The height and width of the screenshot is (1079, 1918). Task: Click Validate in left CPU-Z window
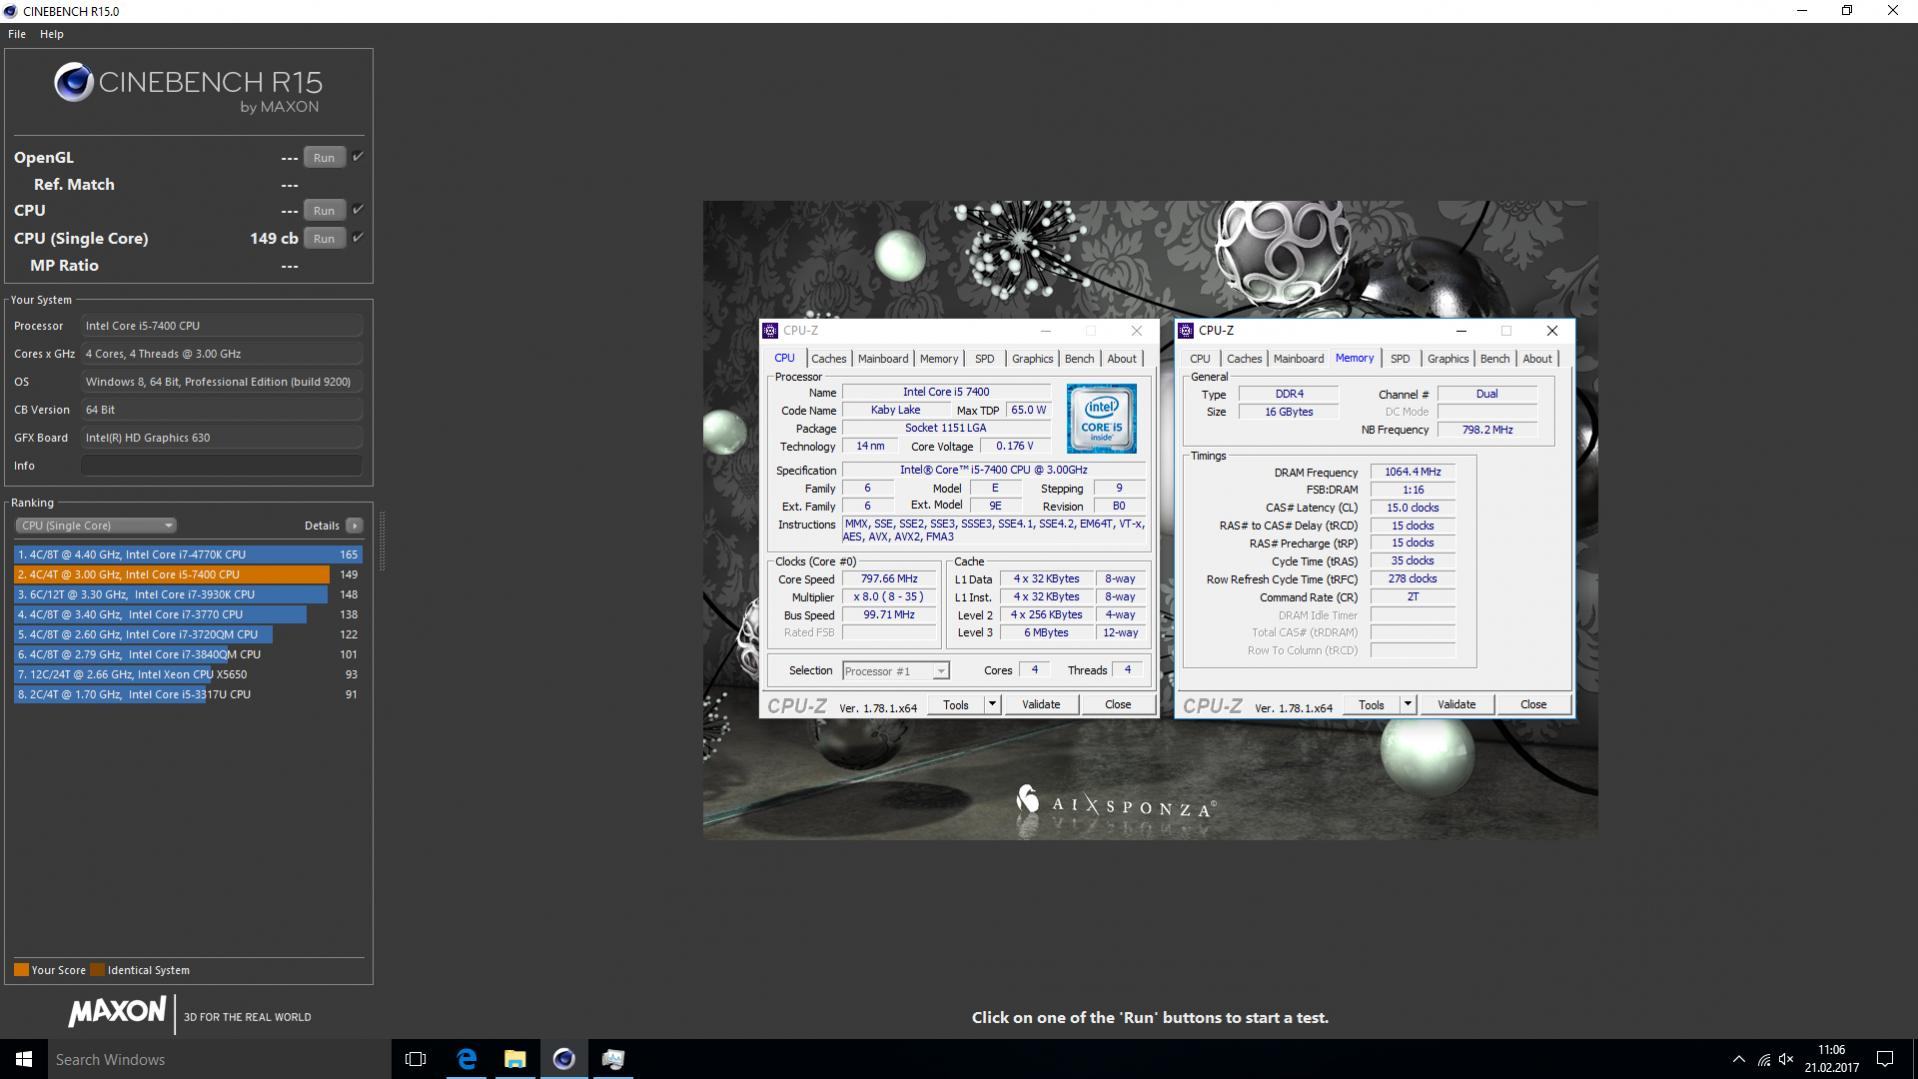point(1041,705)
